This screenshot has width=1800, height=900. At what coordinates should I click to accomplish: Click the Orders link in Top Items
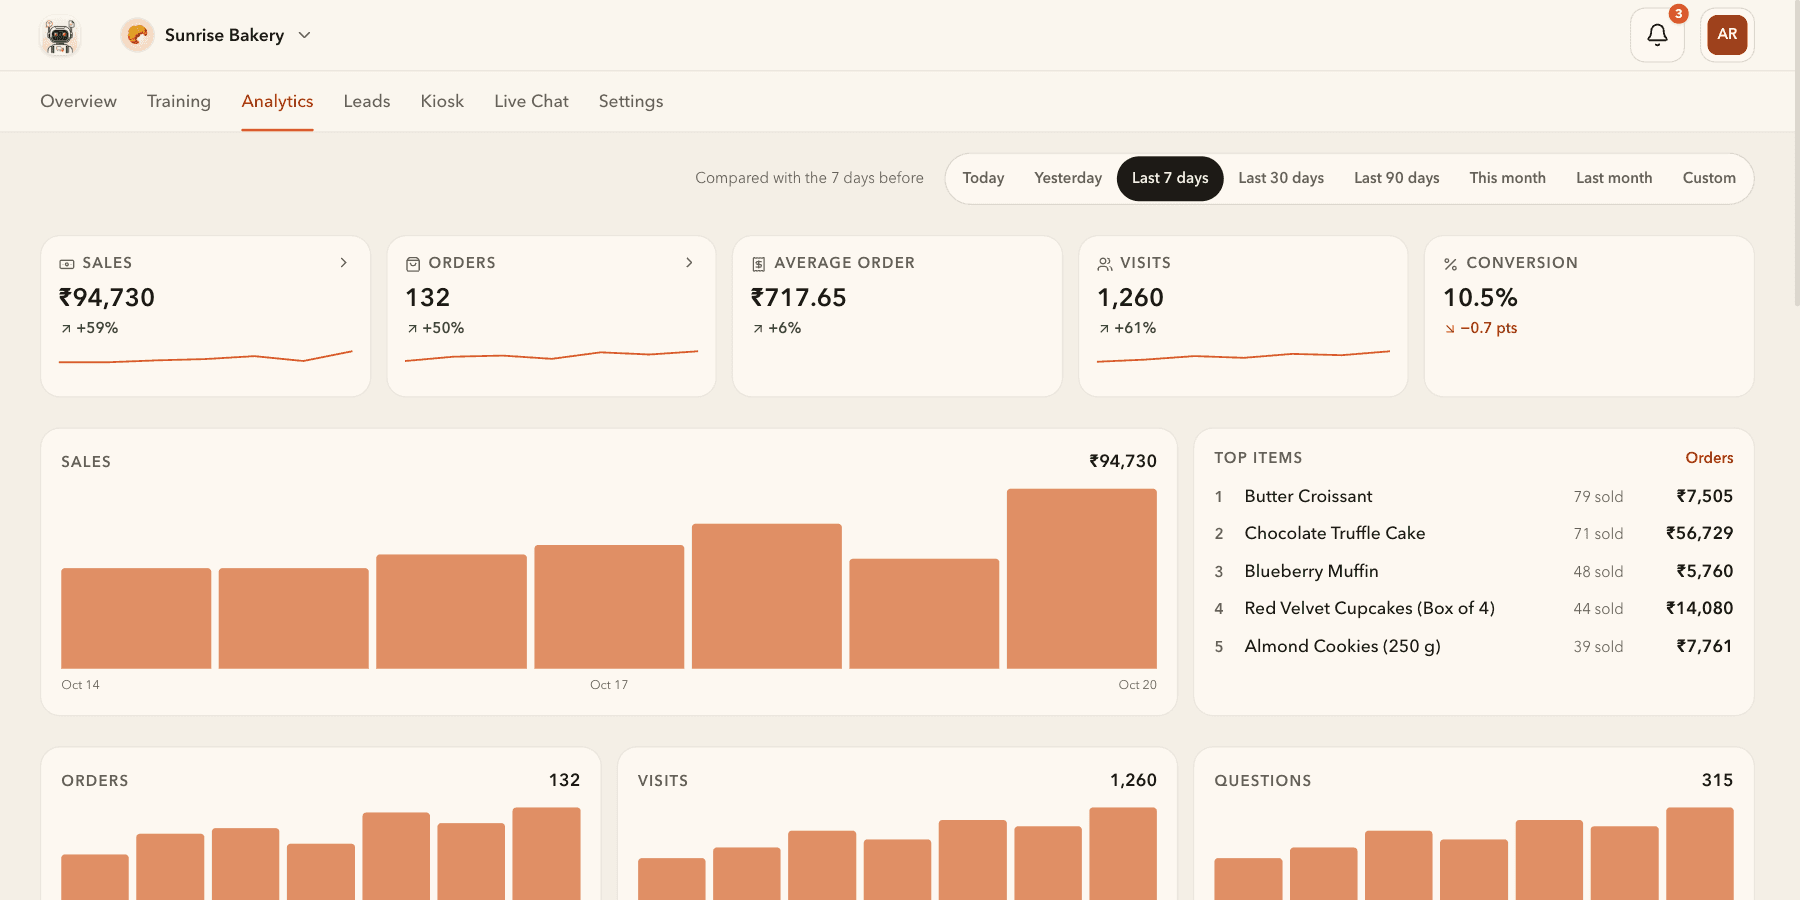(x=1709, y=458)
